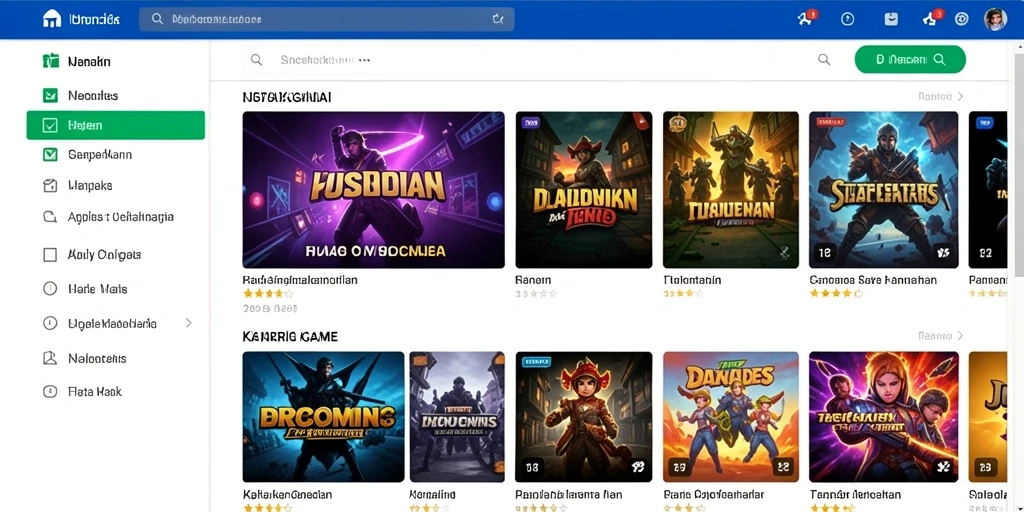The height and width of the screenshot is (512, 1024).
Task: Open the Radkeingimalanonllan game title link
Action: (x=300, y=280)
